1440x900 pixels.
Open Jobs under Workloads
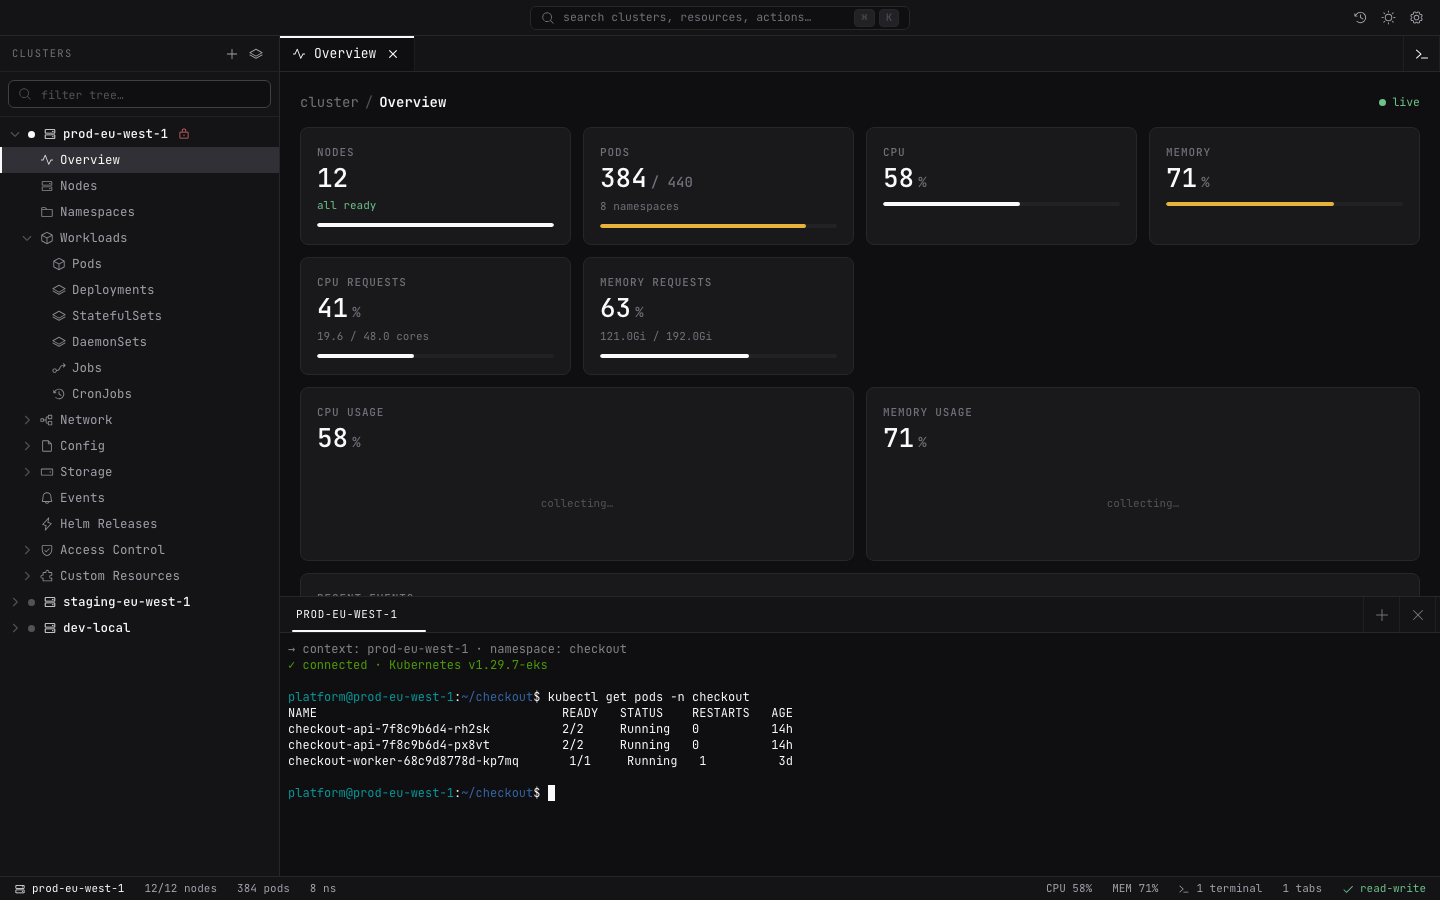[139, 368]
